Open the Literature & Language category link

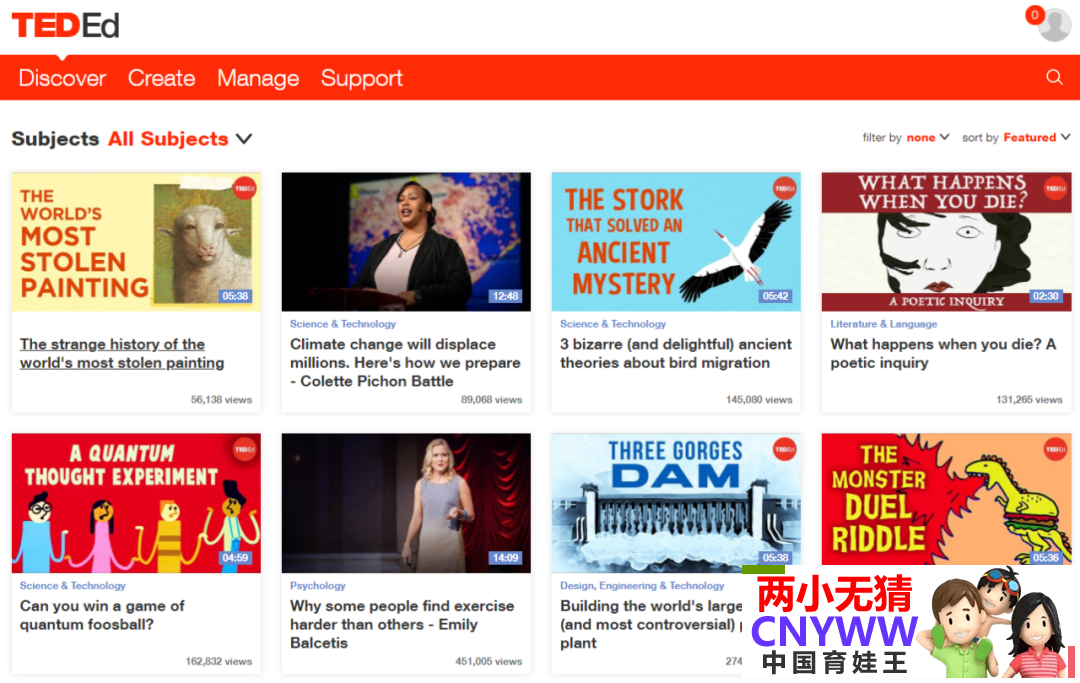click(x=883, y=324)
